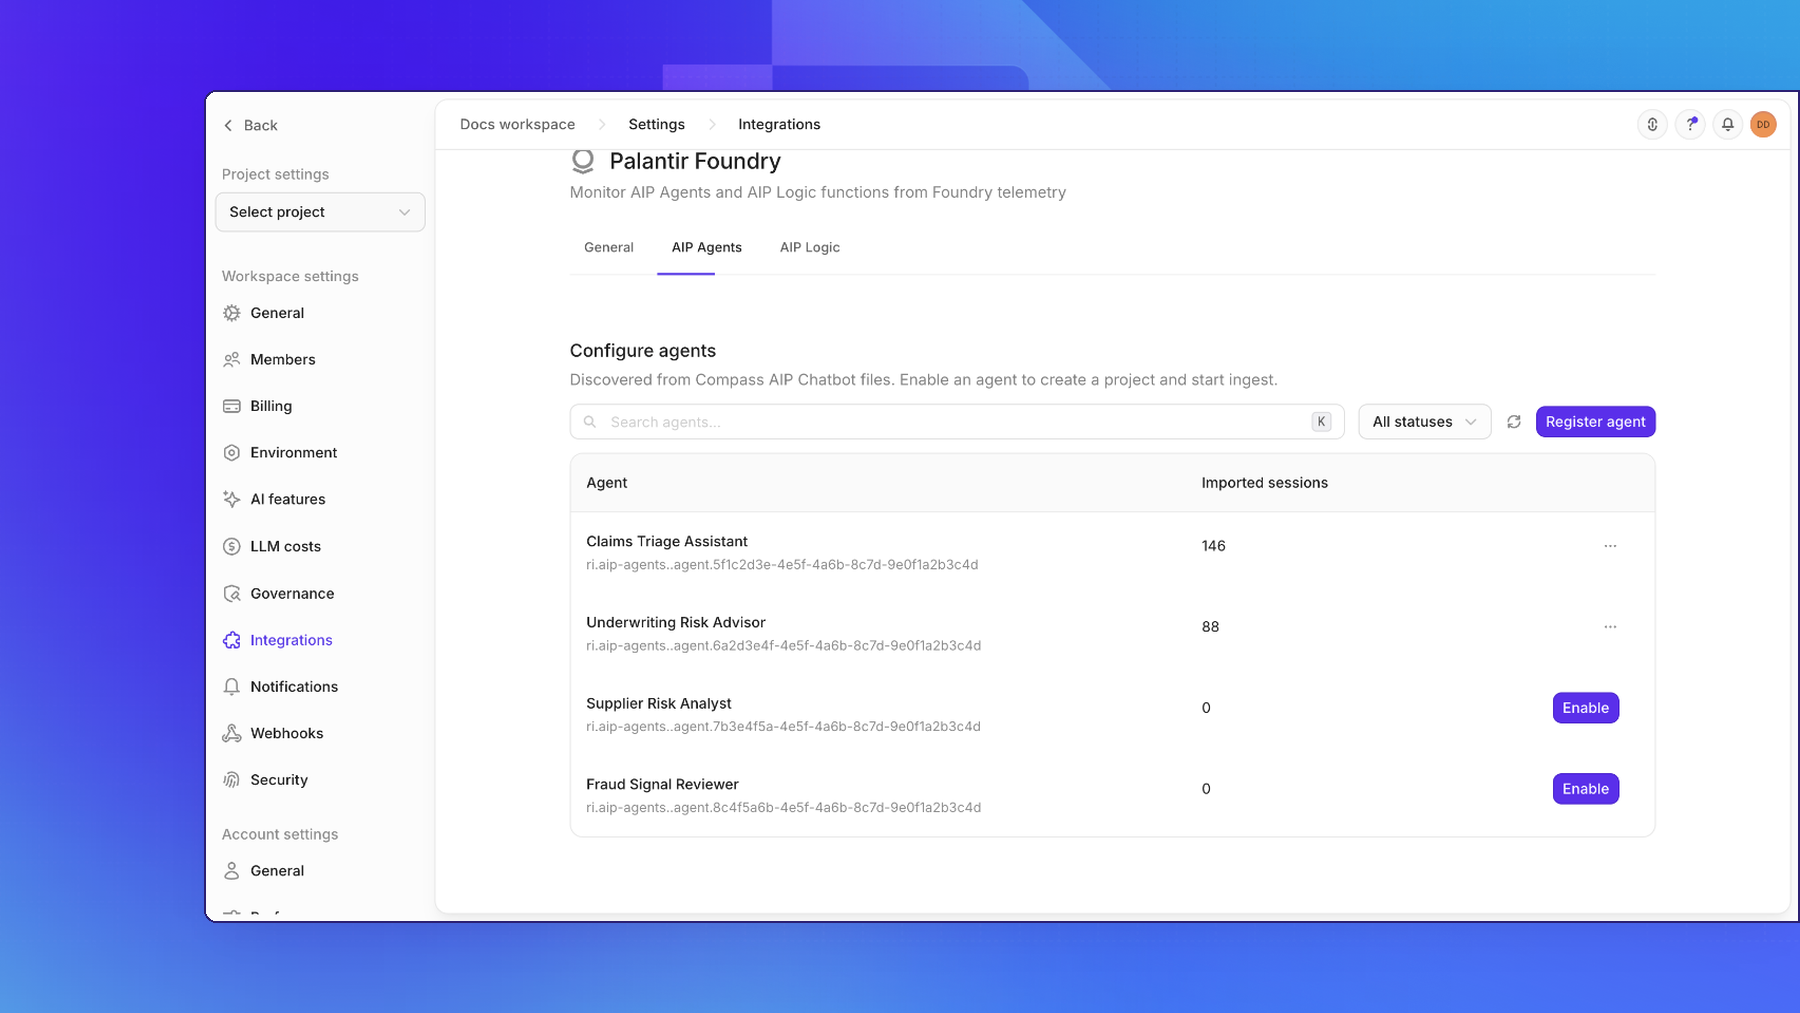Viewport: 1800px width, 1013px height.
Task: Open the Select project dropdown
Action: (320, 212)
